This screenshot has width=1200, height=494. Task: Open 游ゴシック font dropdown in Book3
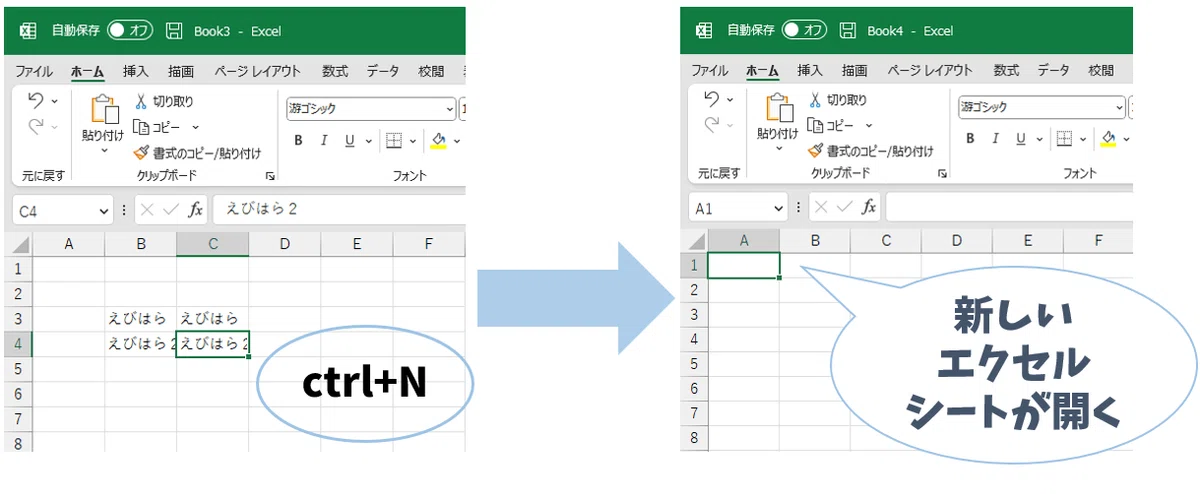click(448, 108)
